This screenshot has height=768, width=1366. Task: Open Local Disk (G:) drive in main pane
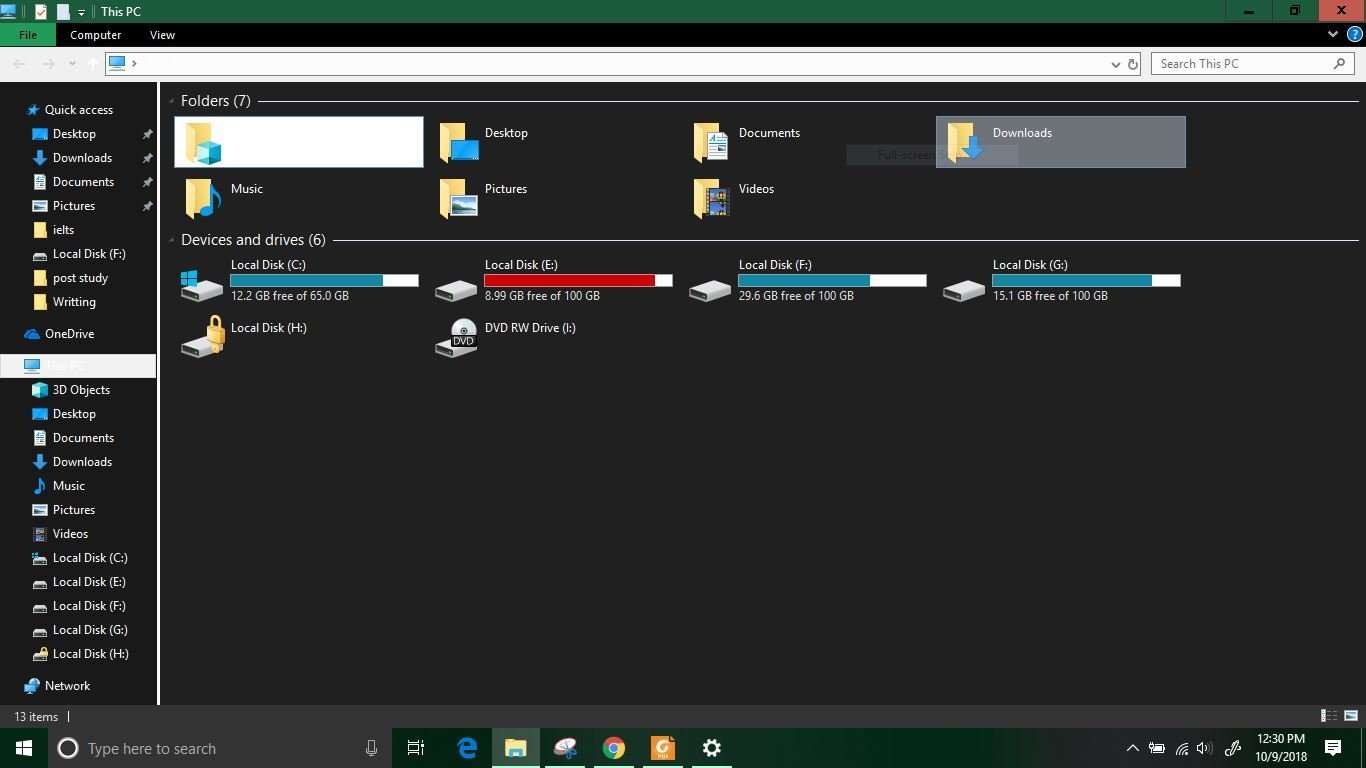click(1060, 280)
